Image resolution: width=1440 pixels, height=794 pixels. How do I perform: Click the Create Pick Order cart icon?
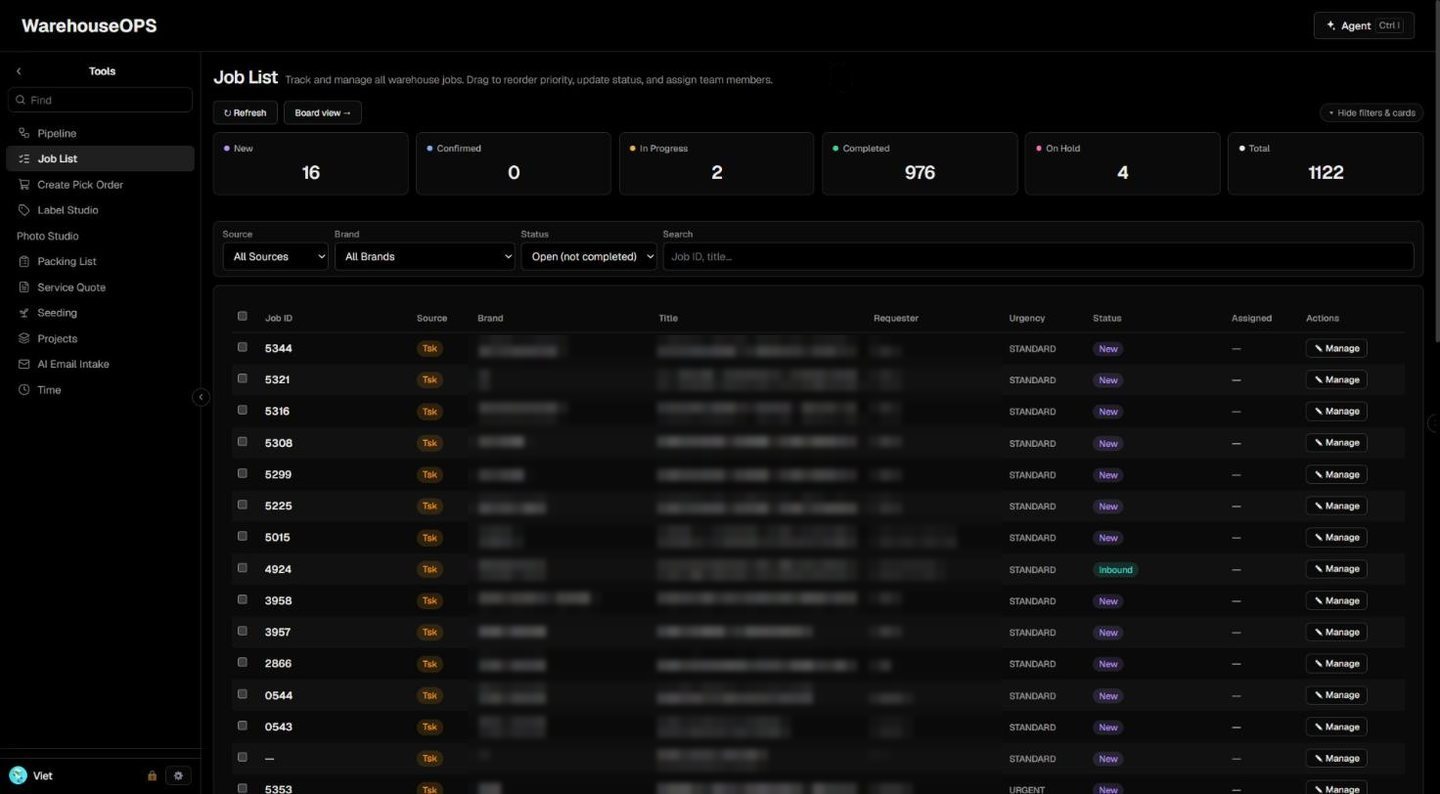coord(24,184)
